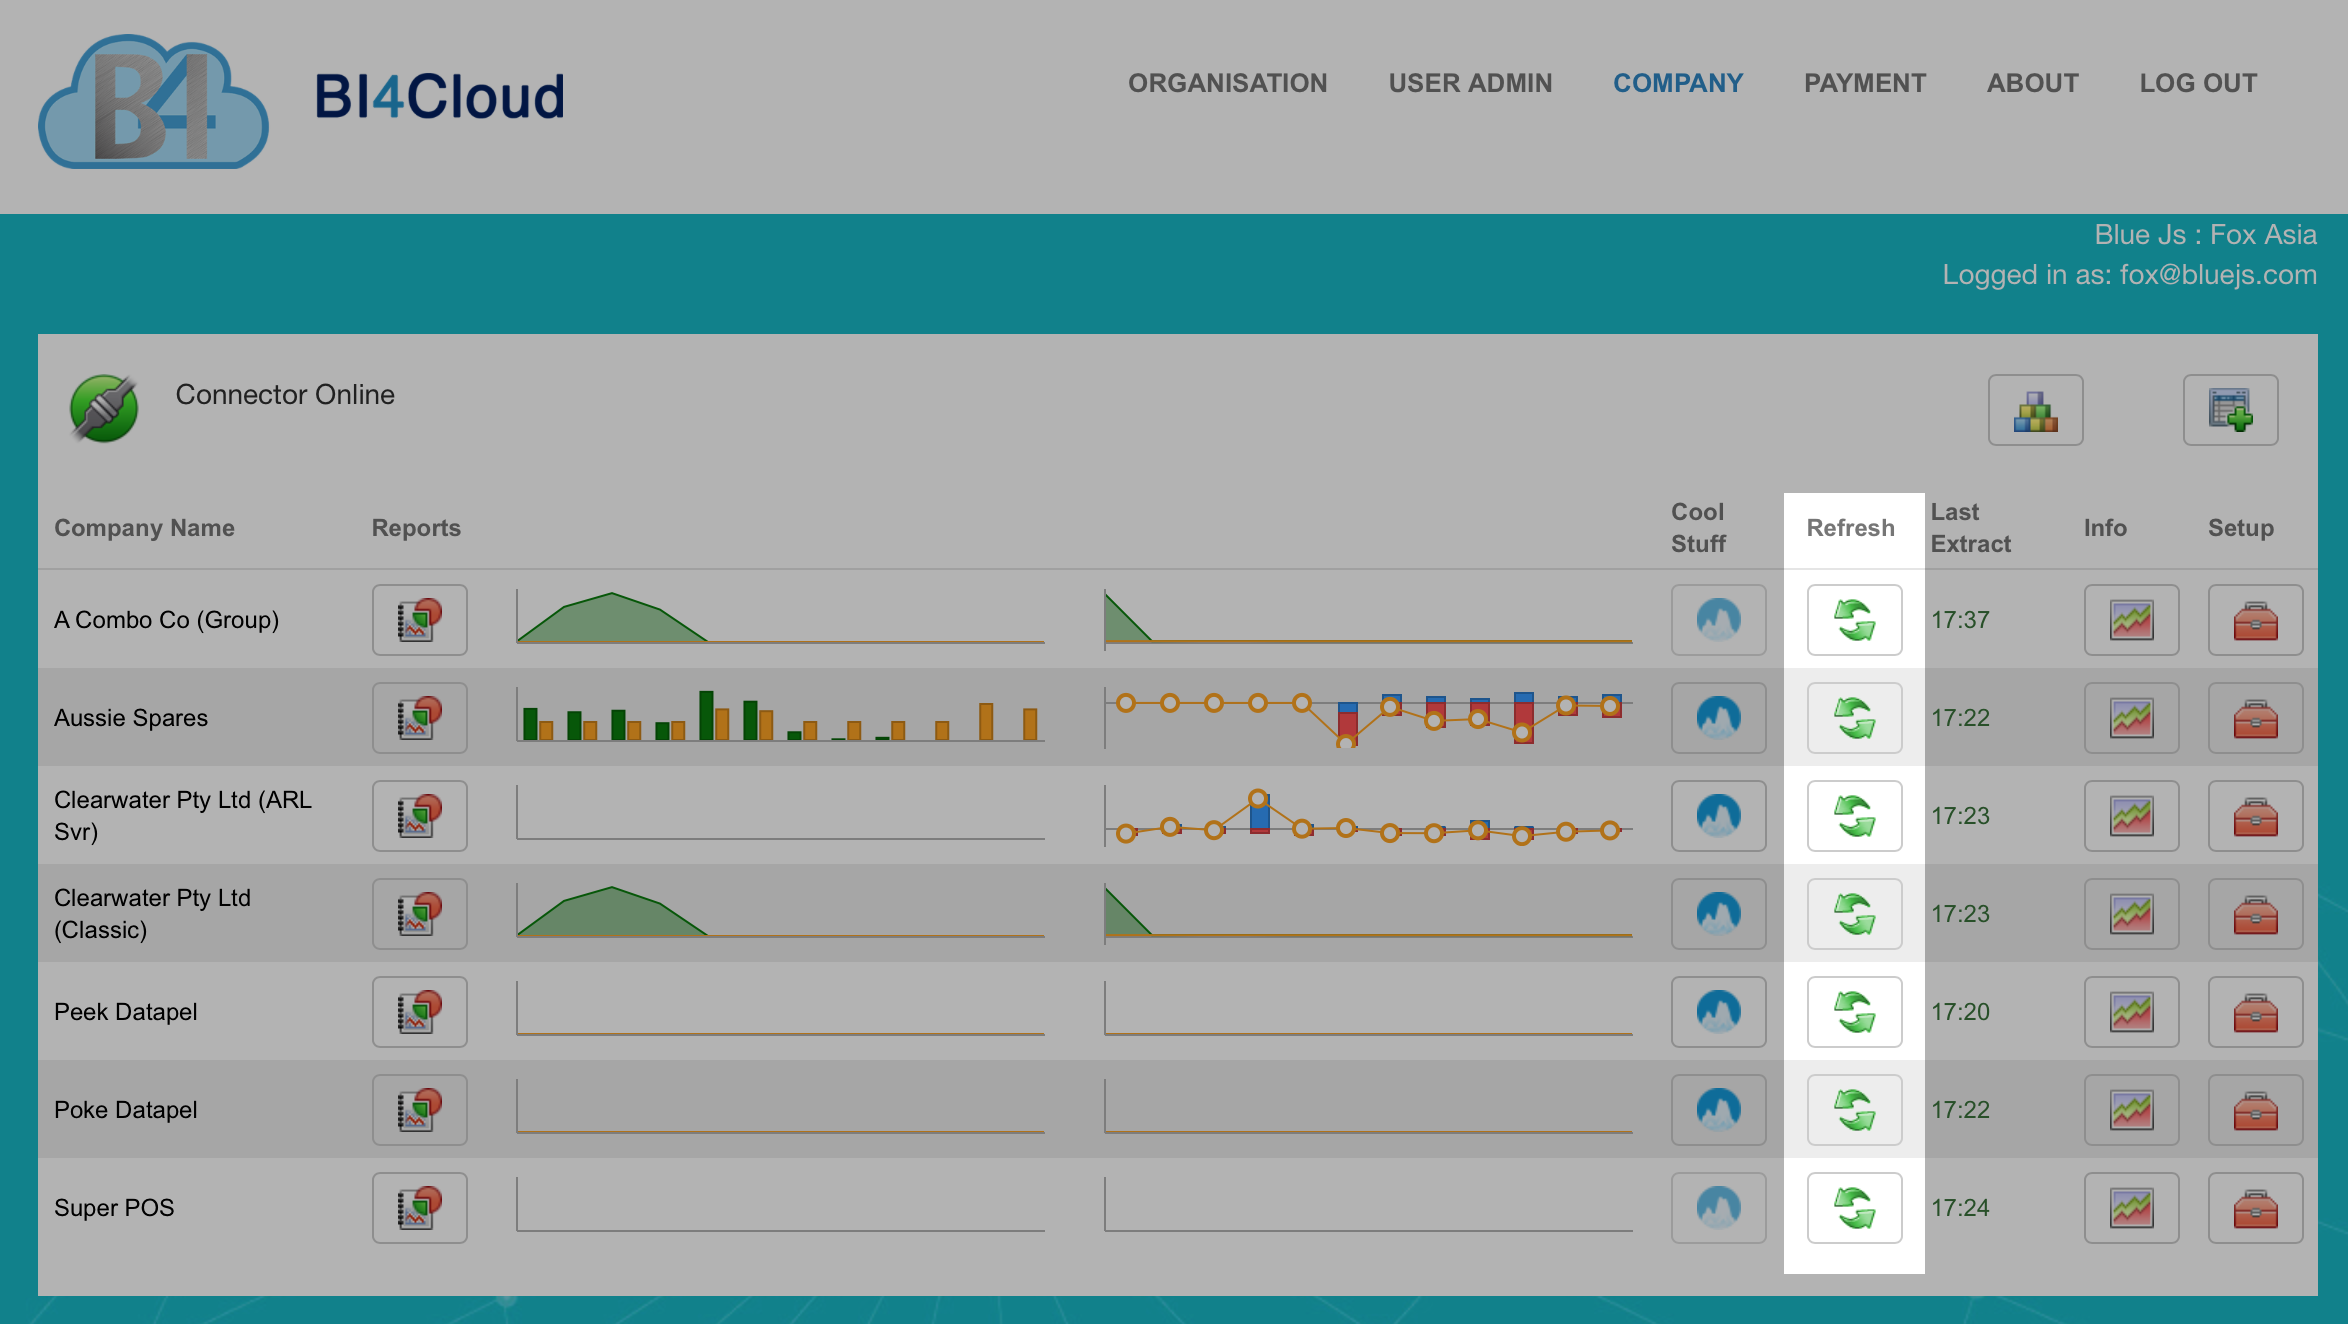Viewport: 2348px width, 1324px height.
Task: Open Setup toolbox for Super POS
Action: (x=2256, y=1208)
